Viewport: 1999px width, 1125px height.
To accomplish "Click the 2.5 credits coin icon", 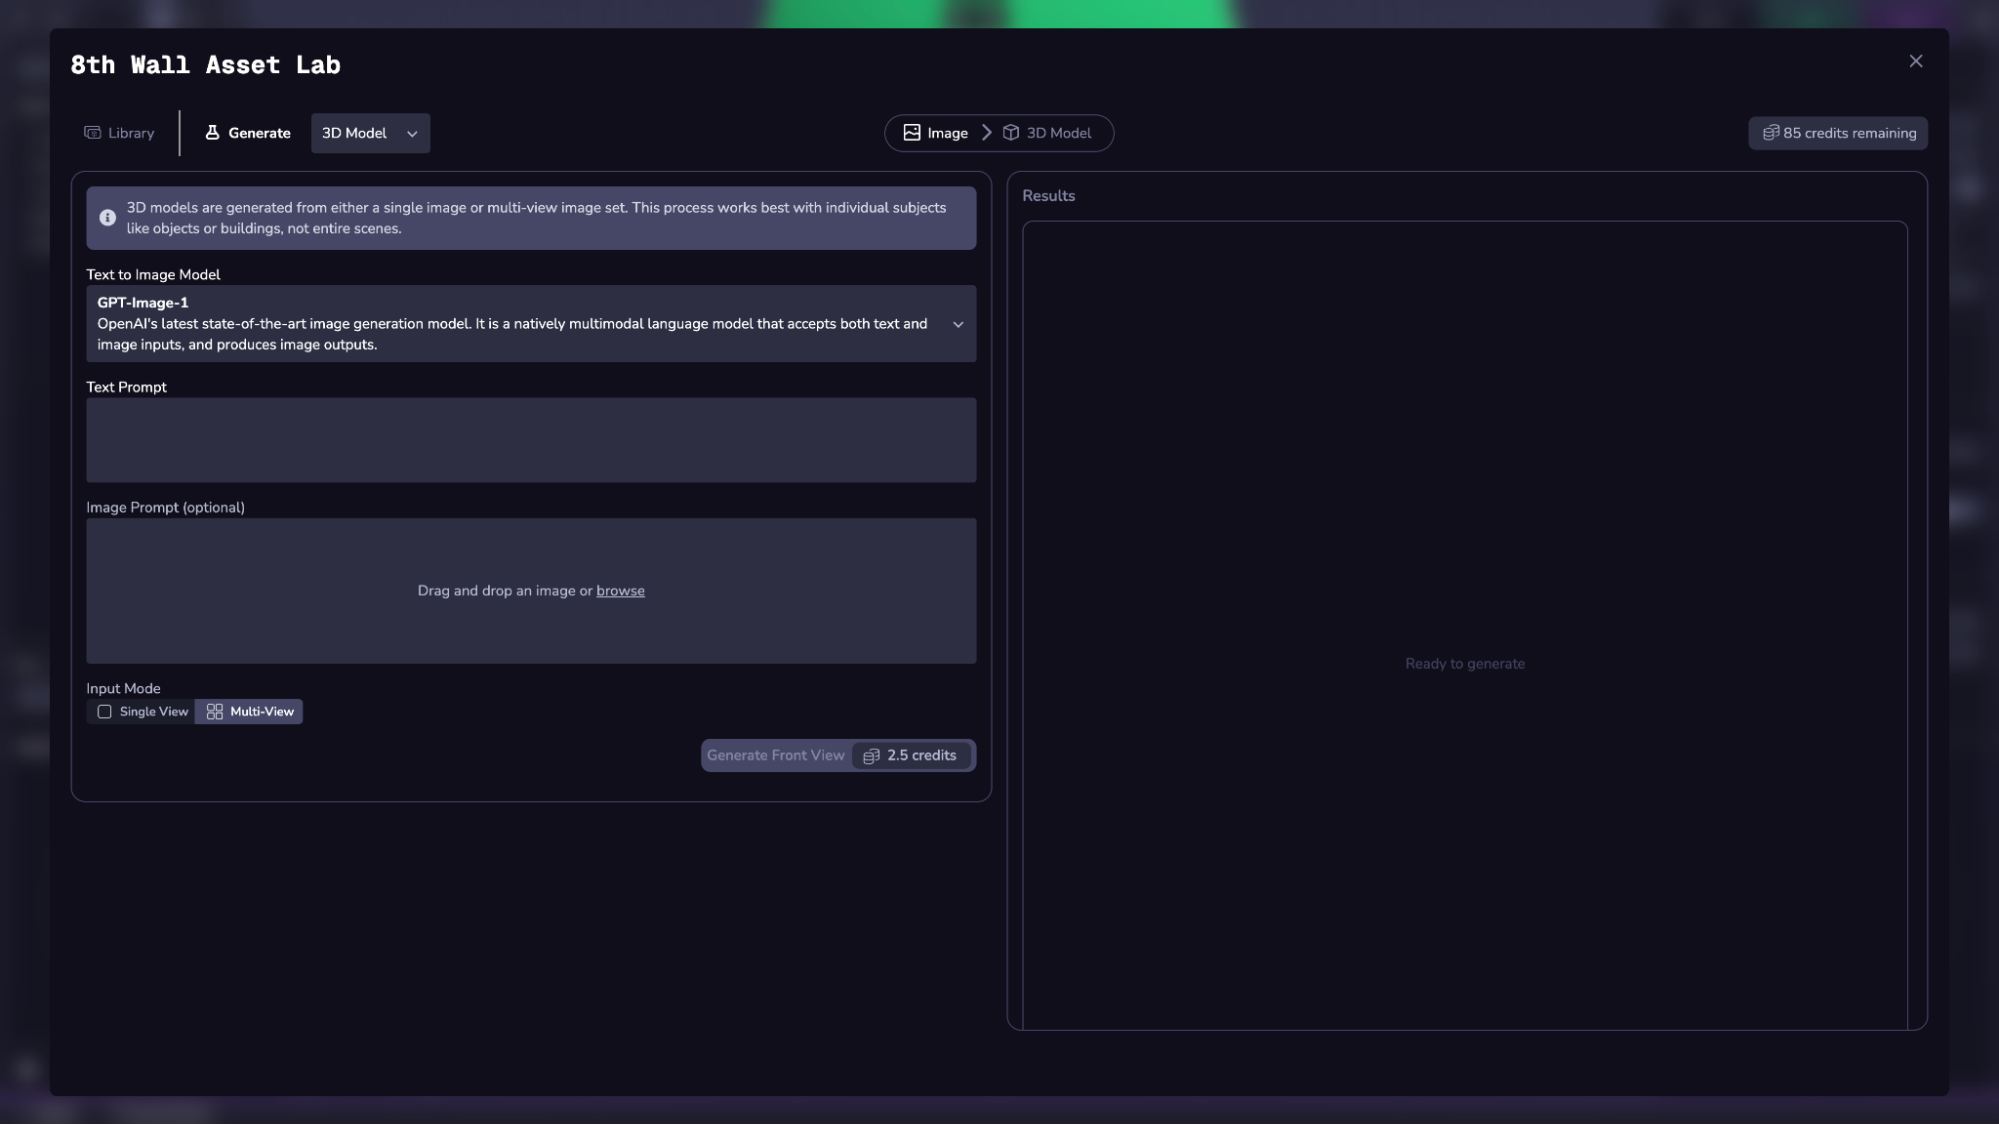I will point(871,756).
